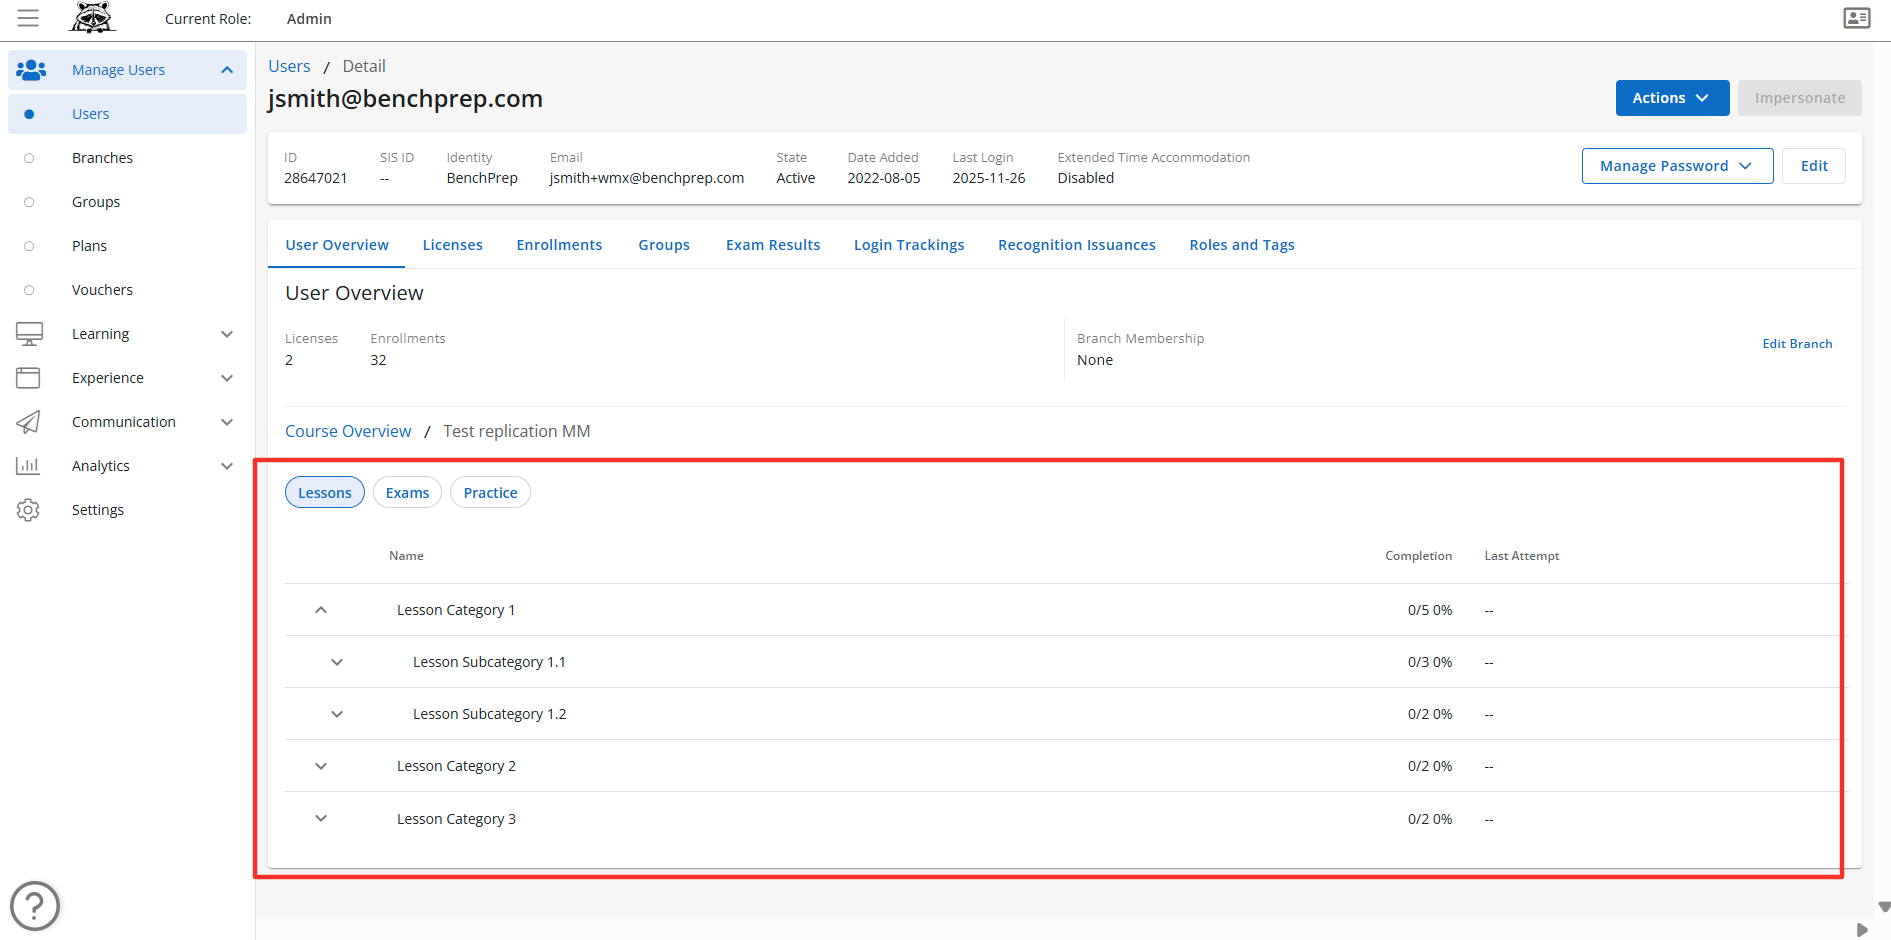Open the hamburger menu icon
Image resolution: width=1891 pixels, height=940 pixels.
point(28,18)
